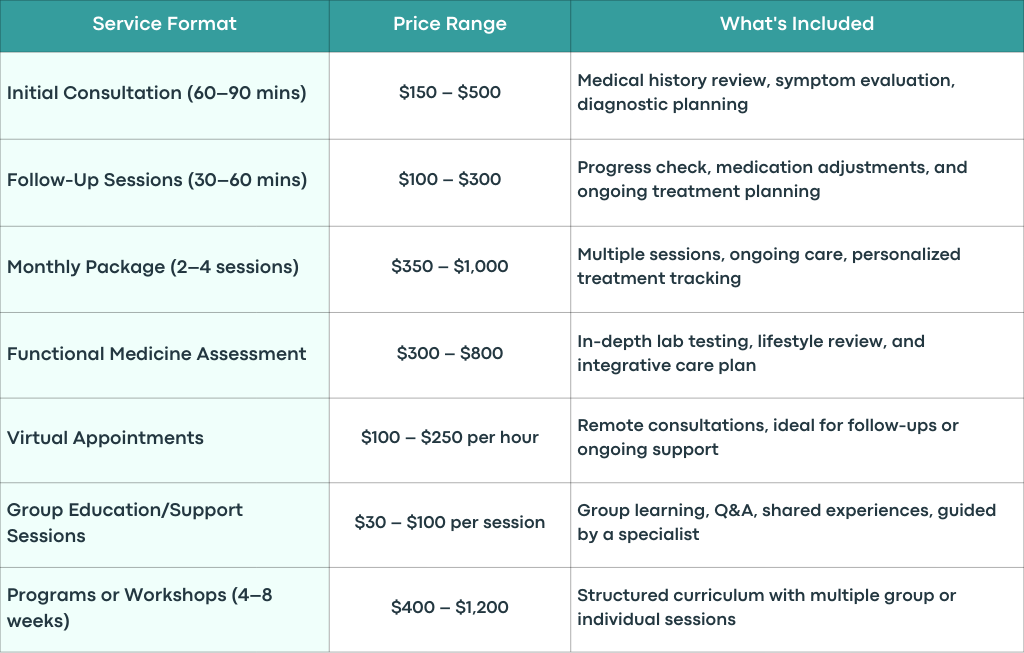Select the $350 – $1,000 price cell

point(450,269)
